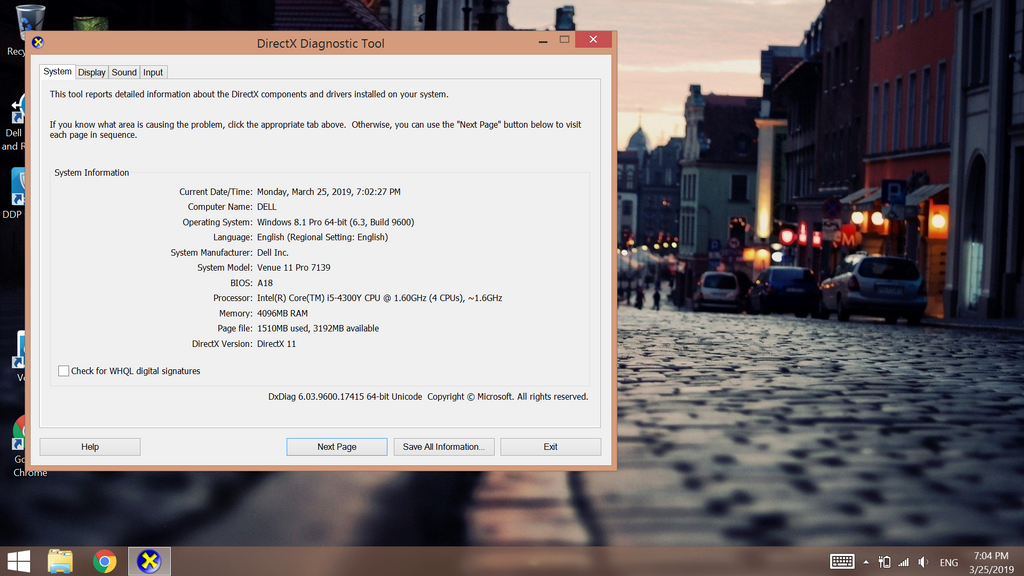Click the Language value English
Viewport: 1024px width, 576px height.
(323, 237)
